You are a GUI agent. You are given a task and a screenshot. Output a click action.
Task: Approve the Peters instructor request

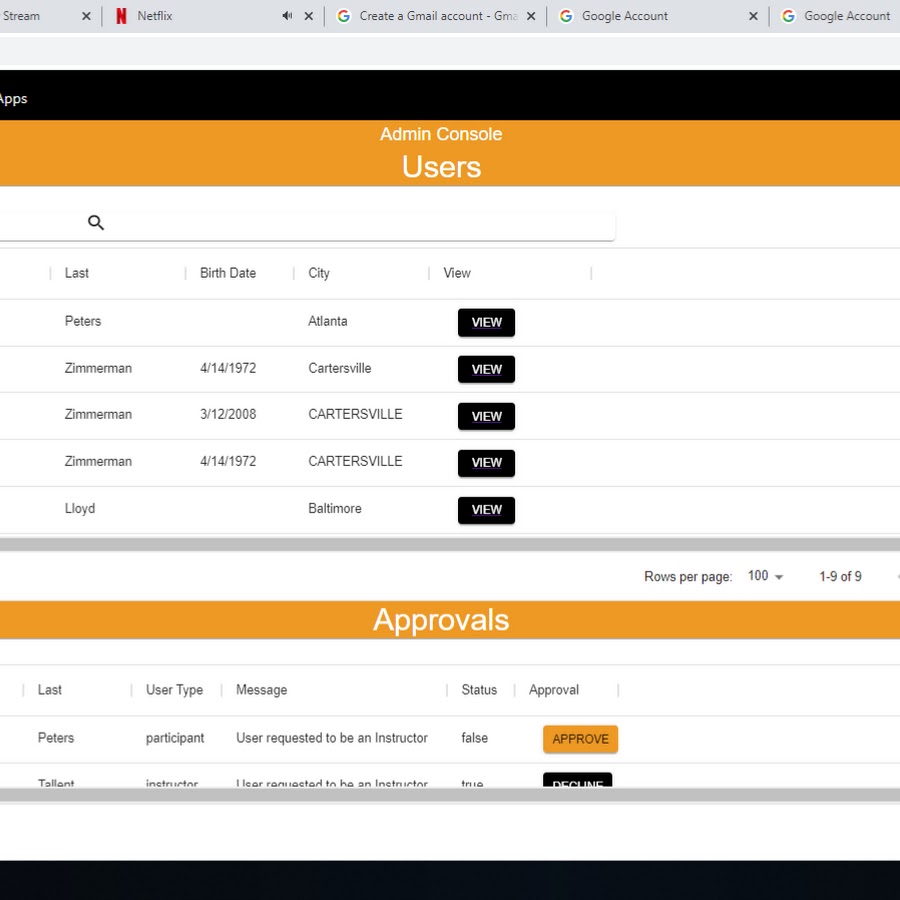pos(580,739)
